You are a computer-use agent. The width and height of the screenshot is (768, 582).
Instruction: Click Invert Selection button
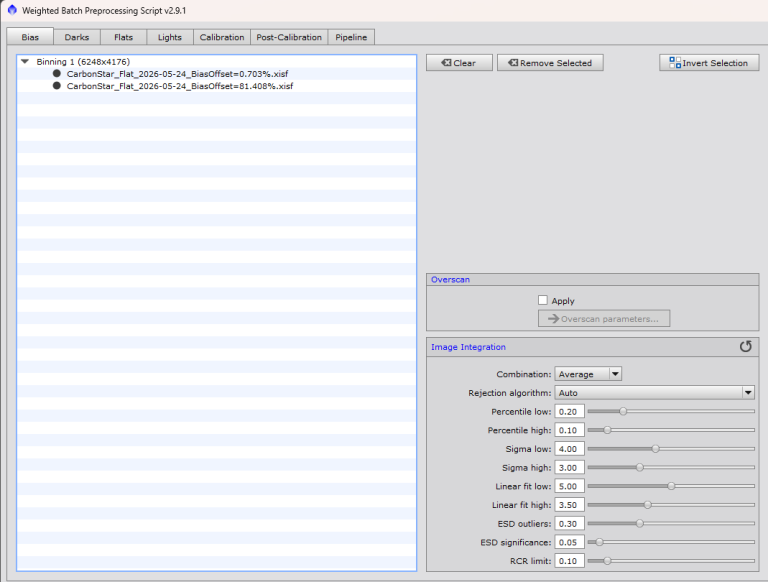709,63
